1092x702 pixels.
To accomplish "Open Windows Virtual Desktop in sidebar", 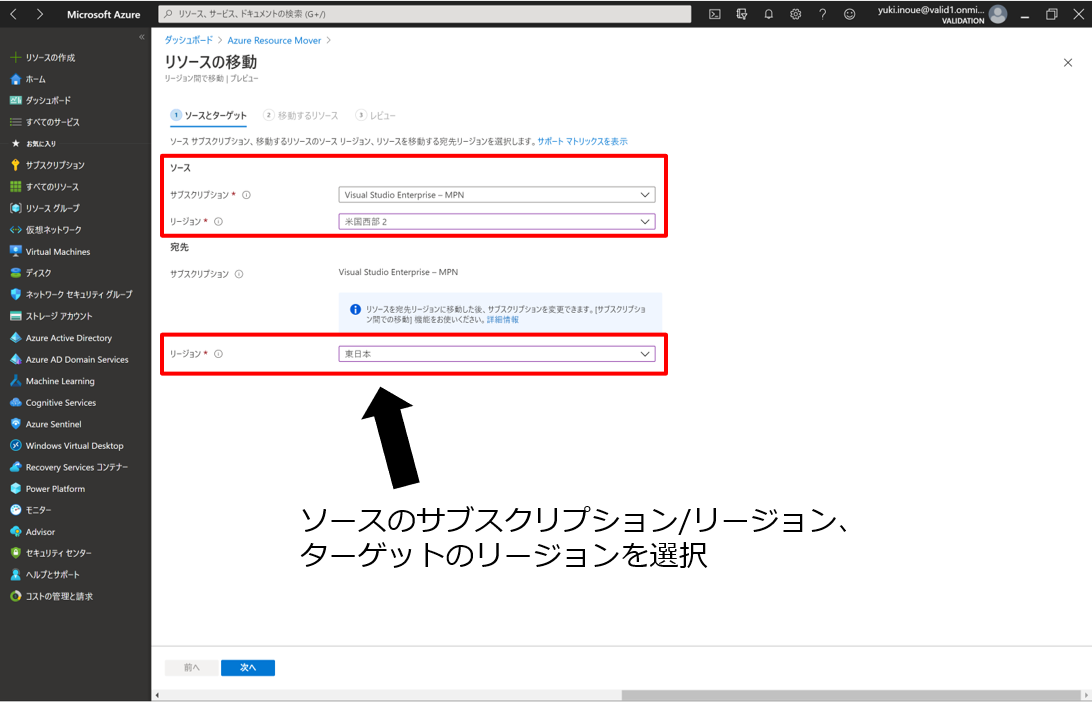I will pos(75,446).
